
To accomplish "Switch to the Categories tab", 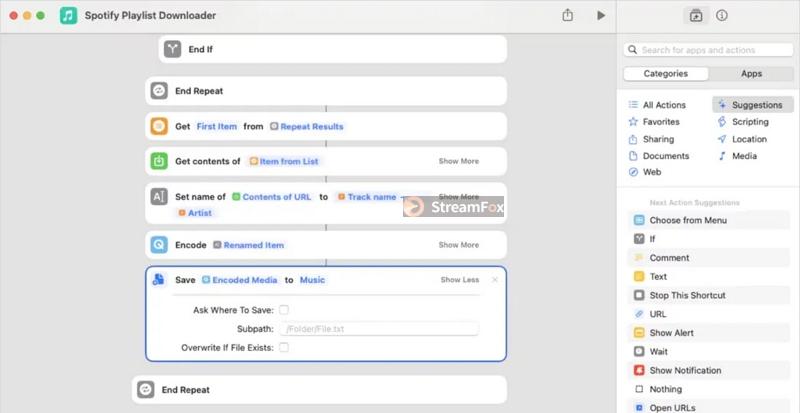I will tap(666, 74).
